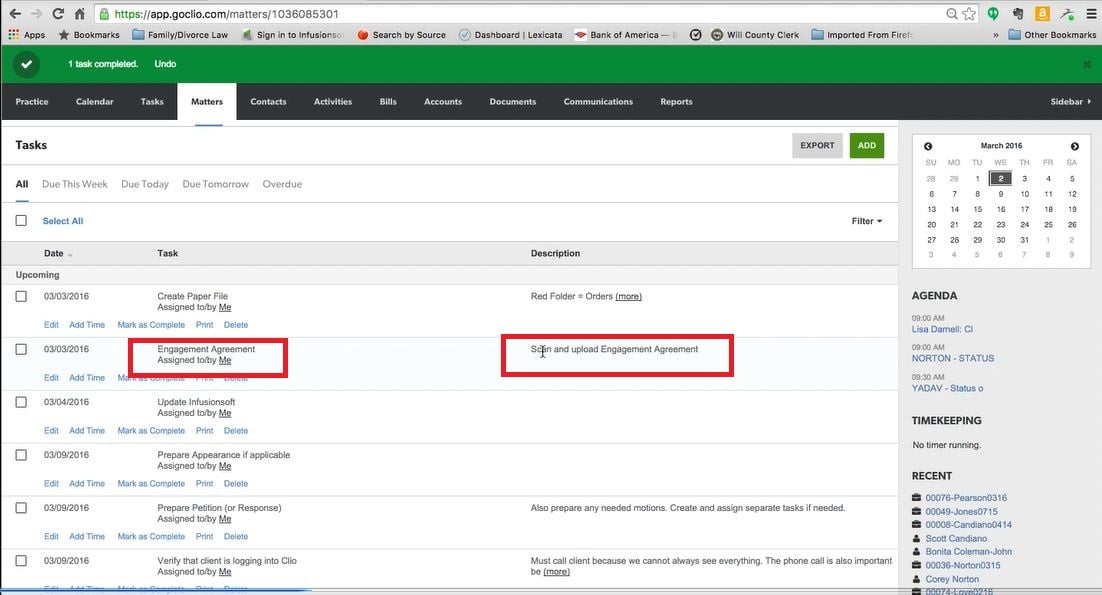This screenshot has height=595, width=1102.
Task: Go to next month in calendar
Action: pos(1074,146)
